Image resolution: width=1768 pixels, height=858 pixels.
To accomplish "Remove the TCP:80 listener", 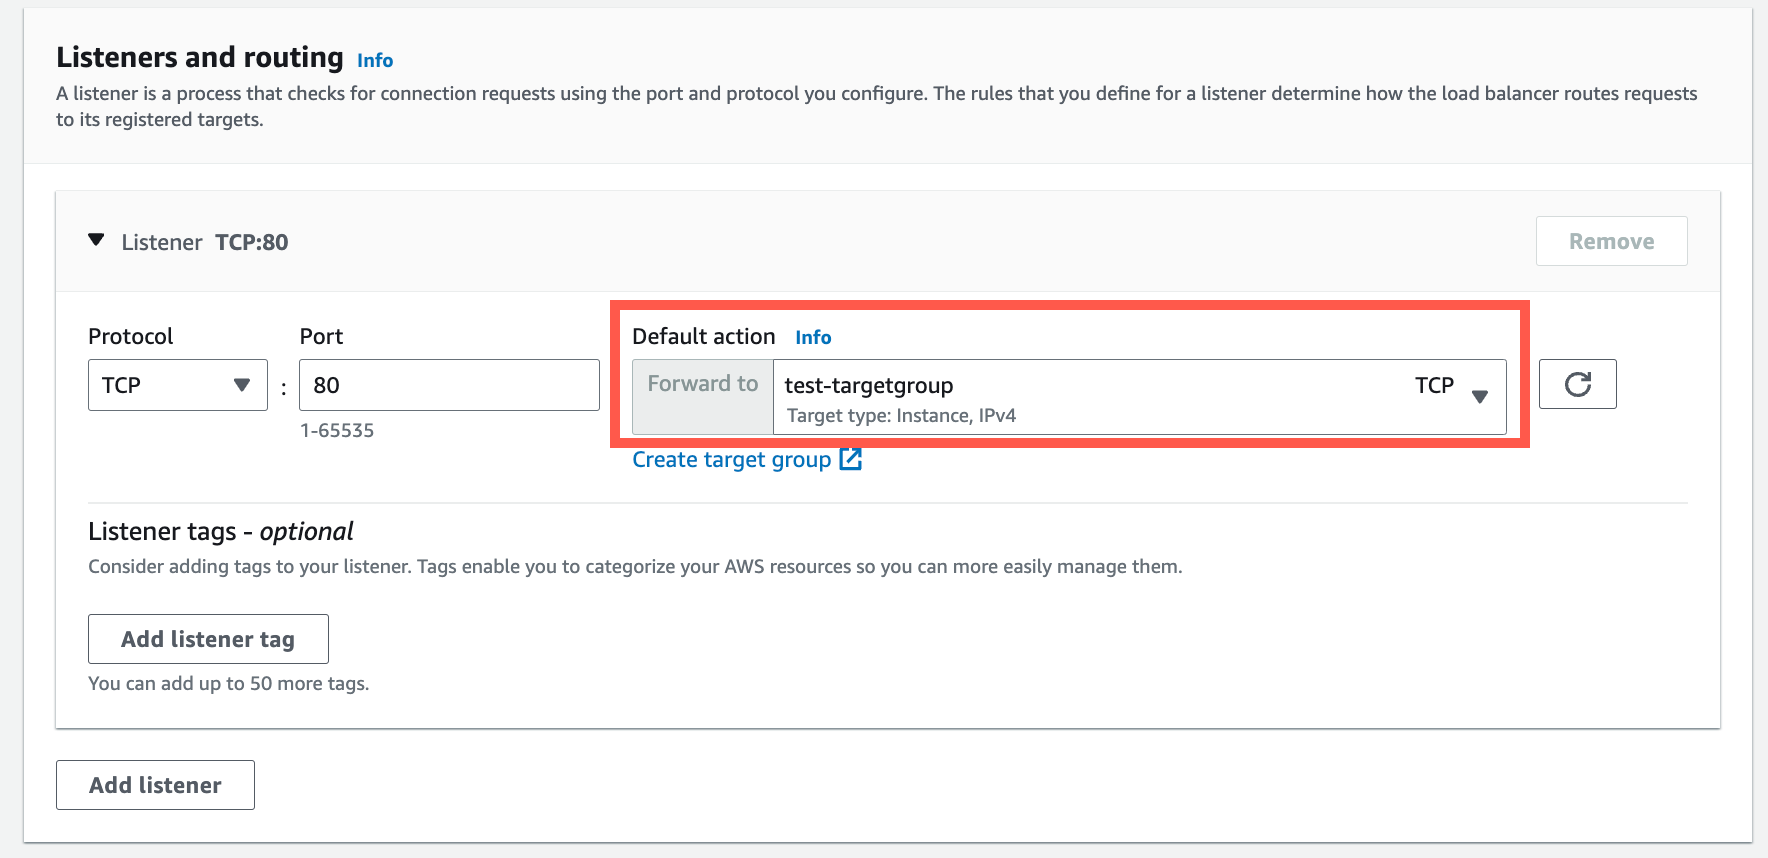I will pos(1610,241).
